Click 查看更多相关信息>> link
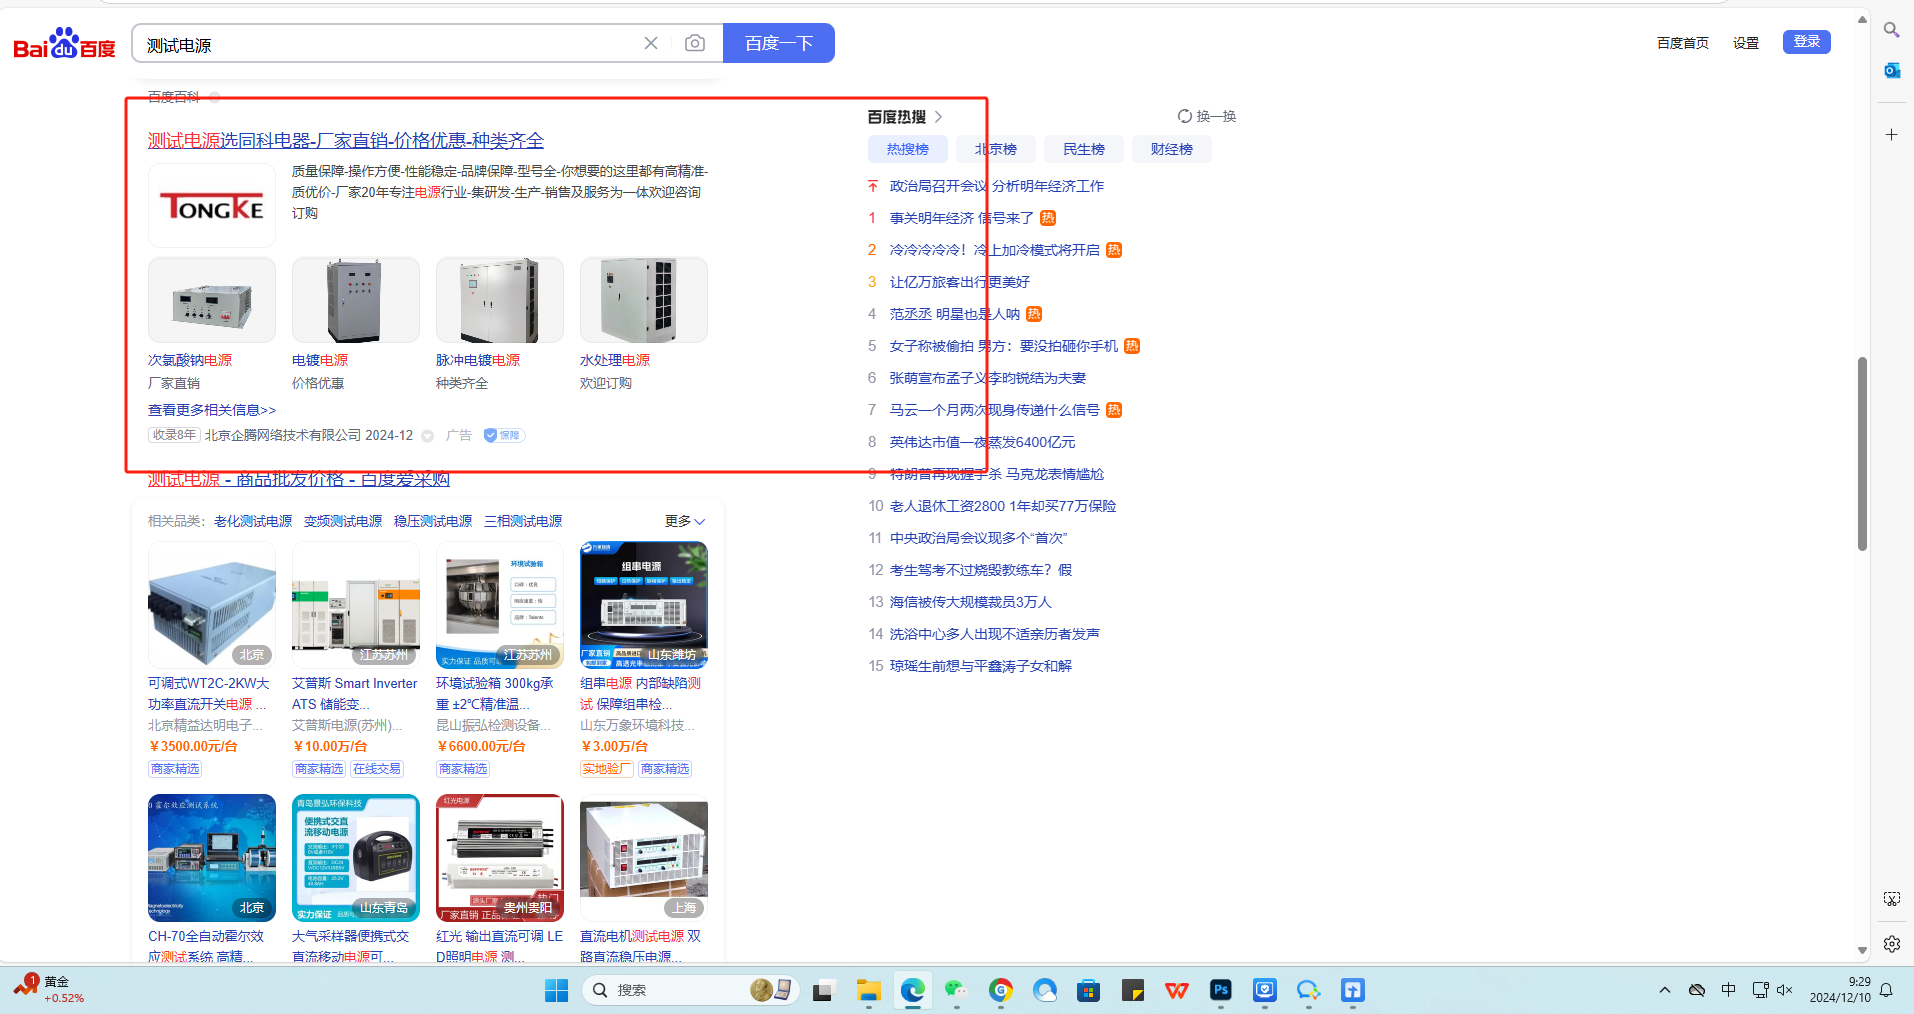 click(x=212, y=410)
